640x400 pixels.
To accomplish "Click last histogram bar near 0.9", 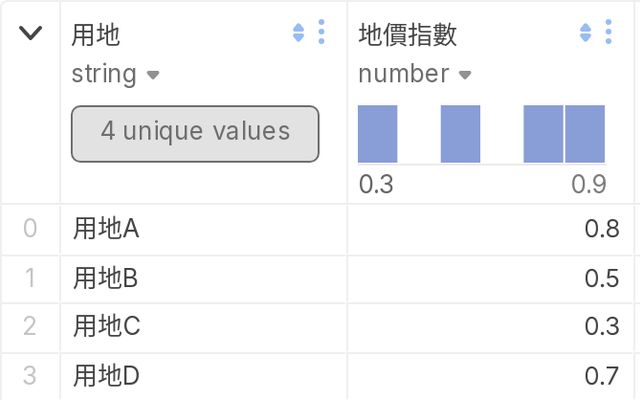I will (x=585, y=134).
